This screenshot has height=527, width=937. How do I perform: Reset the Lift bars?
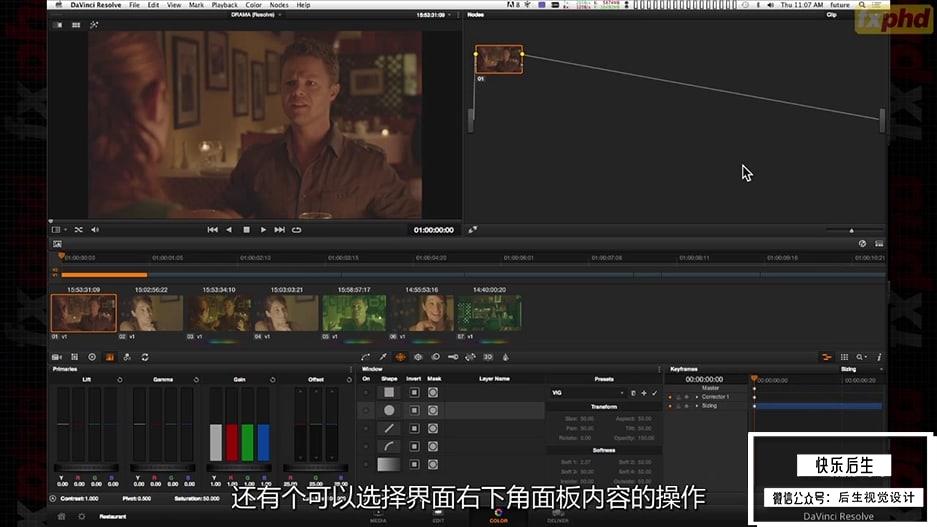click(120, 380)
